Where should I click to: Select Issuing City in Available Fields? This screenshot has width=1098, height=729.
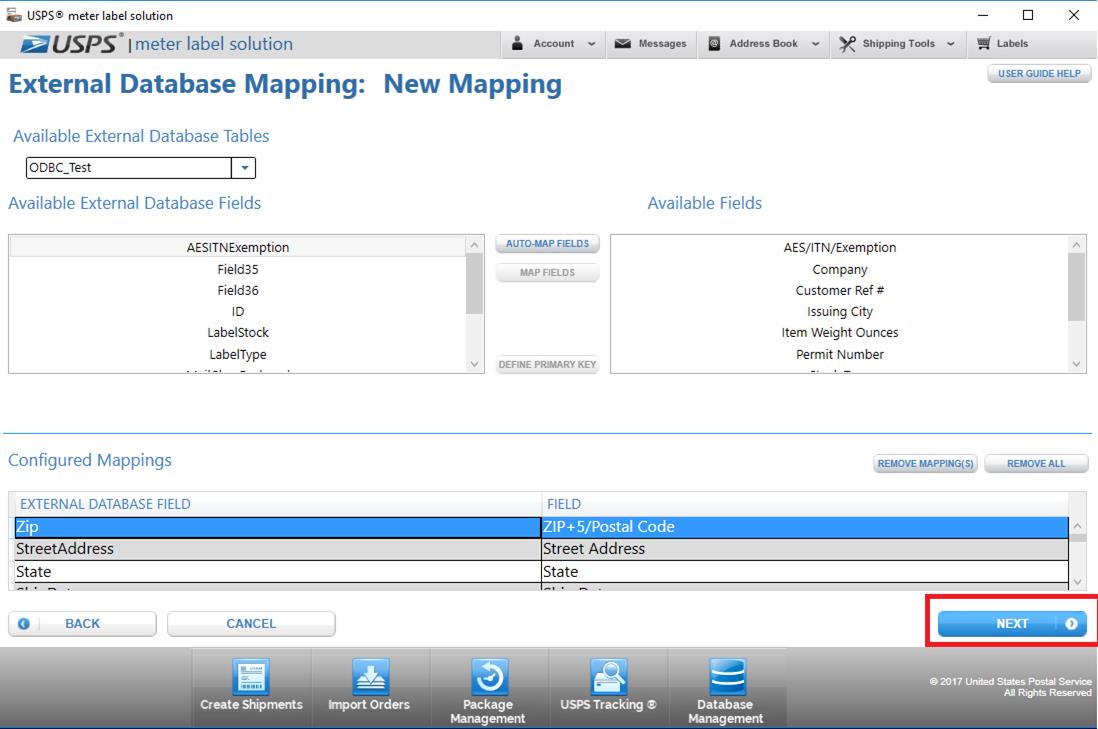[840, 311]
